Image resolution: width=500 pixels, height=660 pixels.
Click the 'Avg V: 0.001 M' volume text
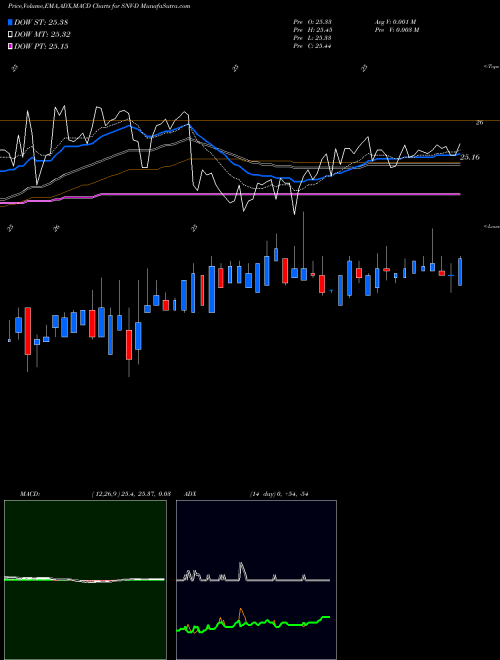(x=395, y=22)
